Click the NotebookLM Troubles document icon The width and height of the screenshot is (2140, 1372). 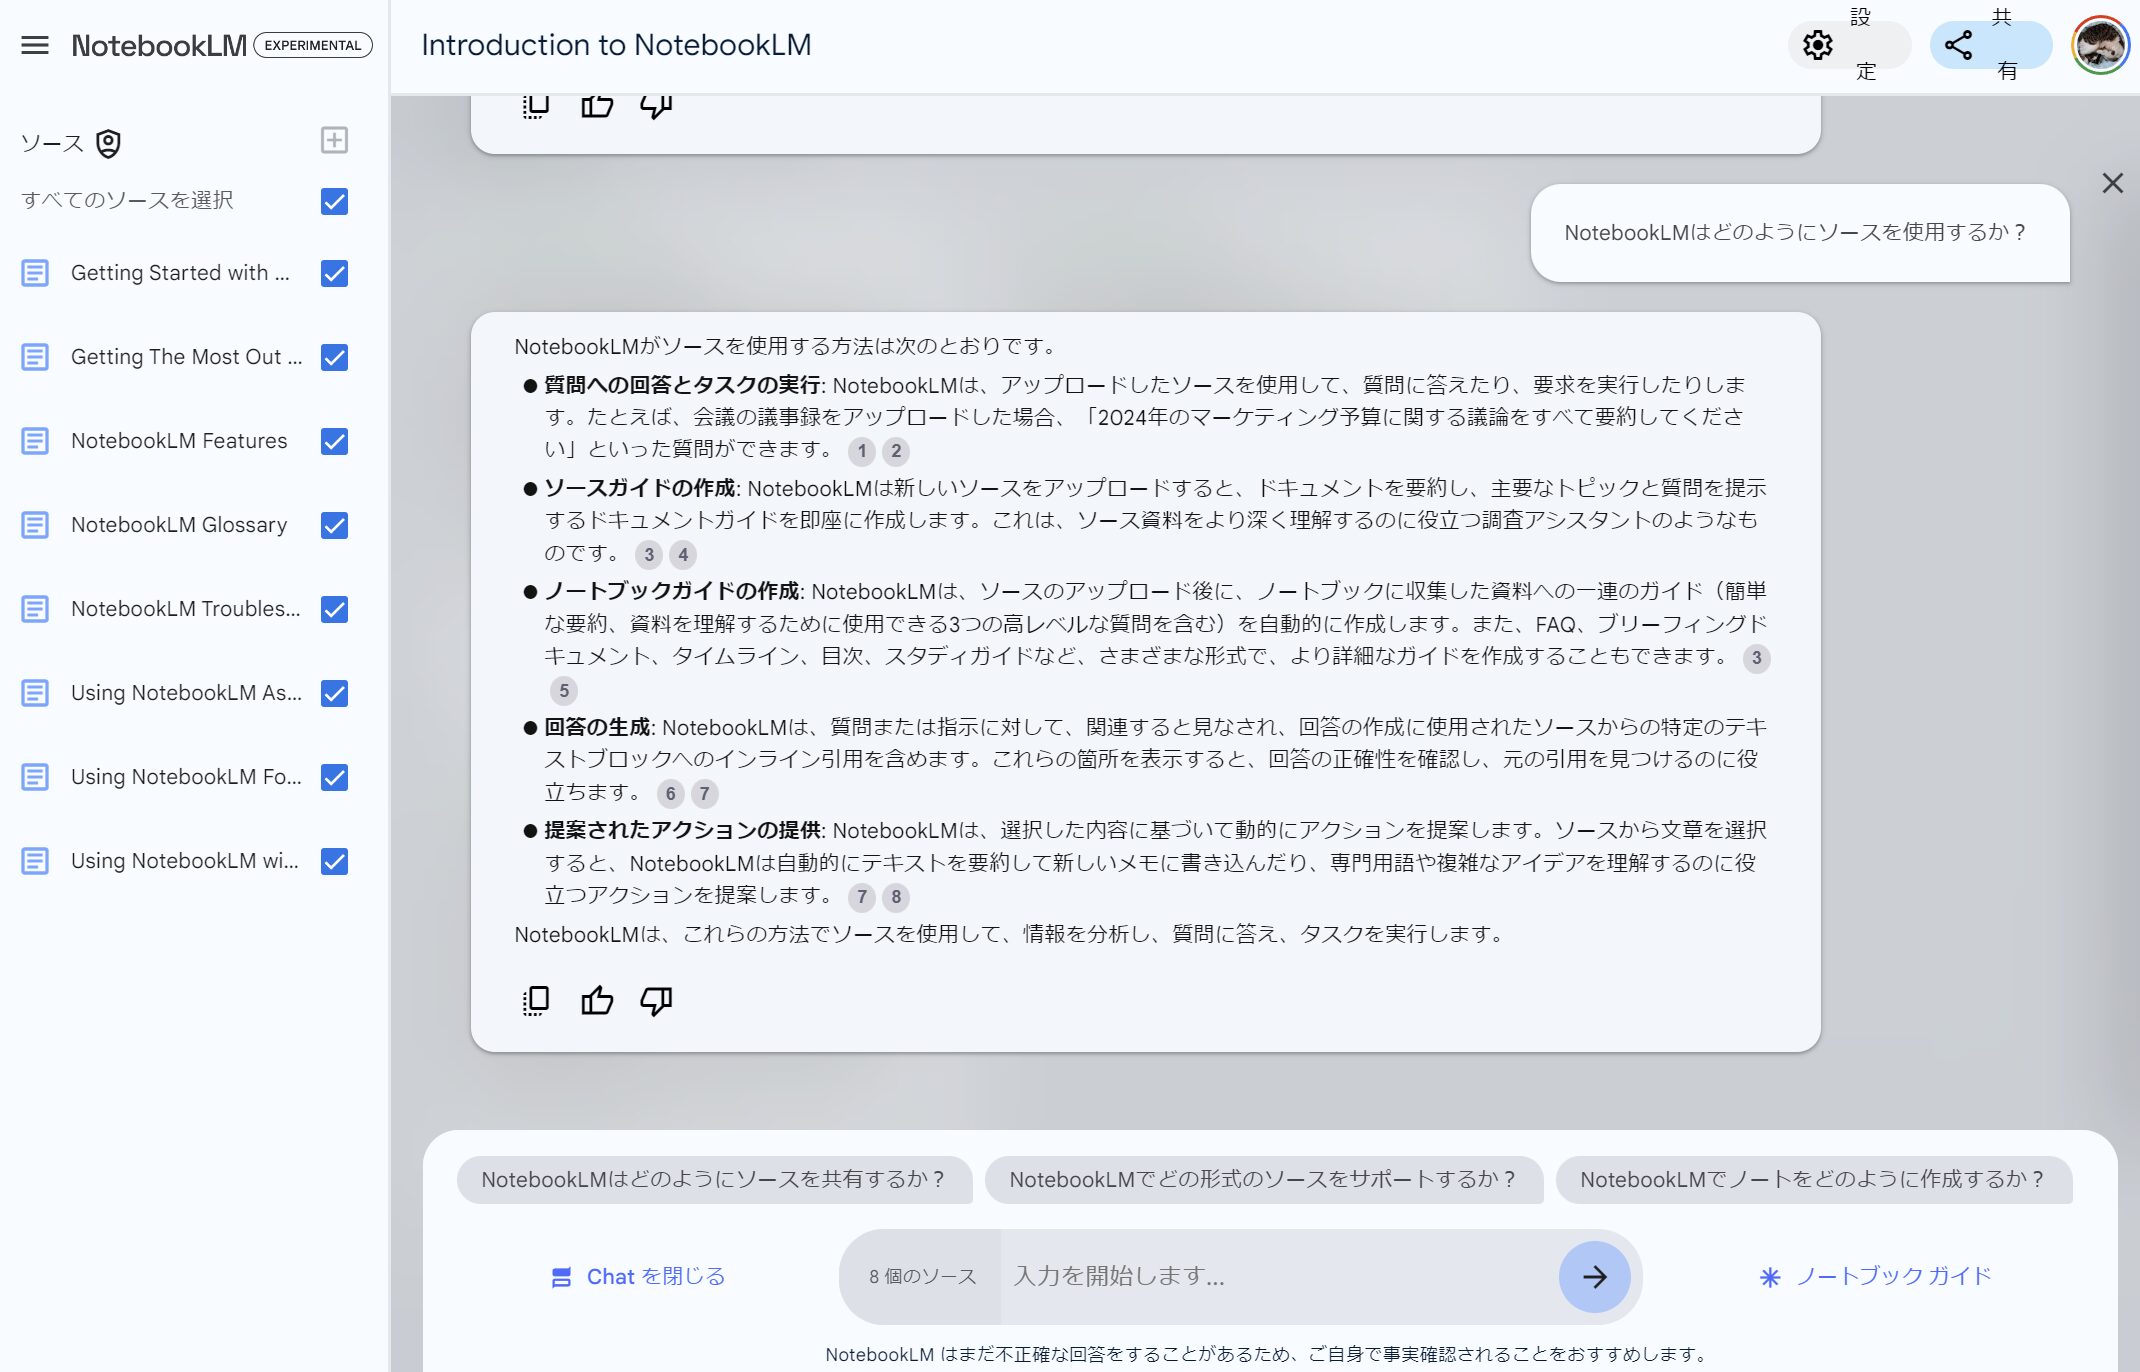(35, 609)
